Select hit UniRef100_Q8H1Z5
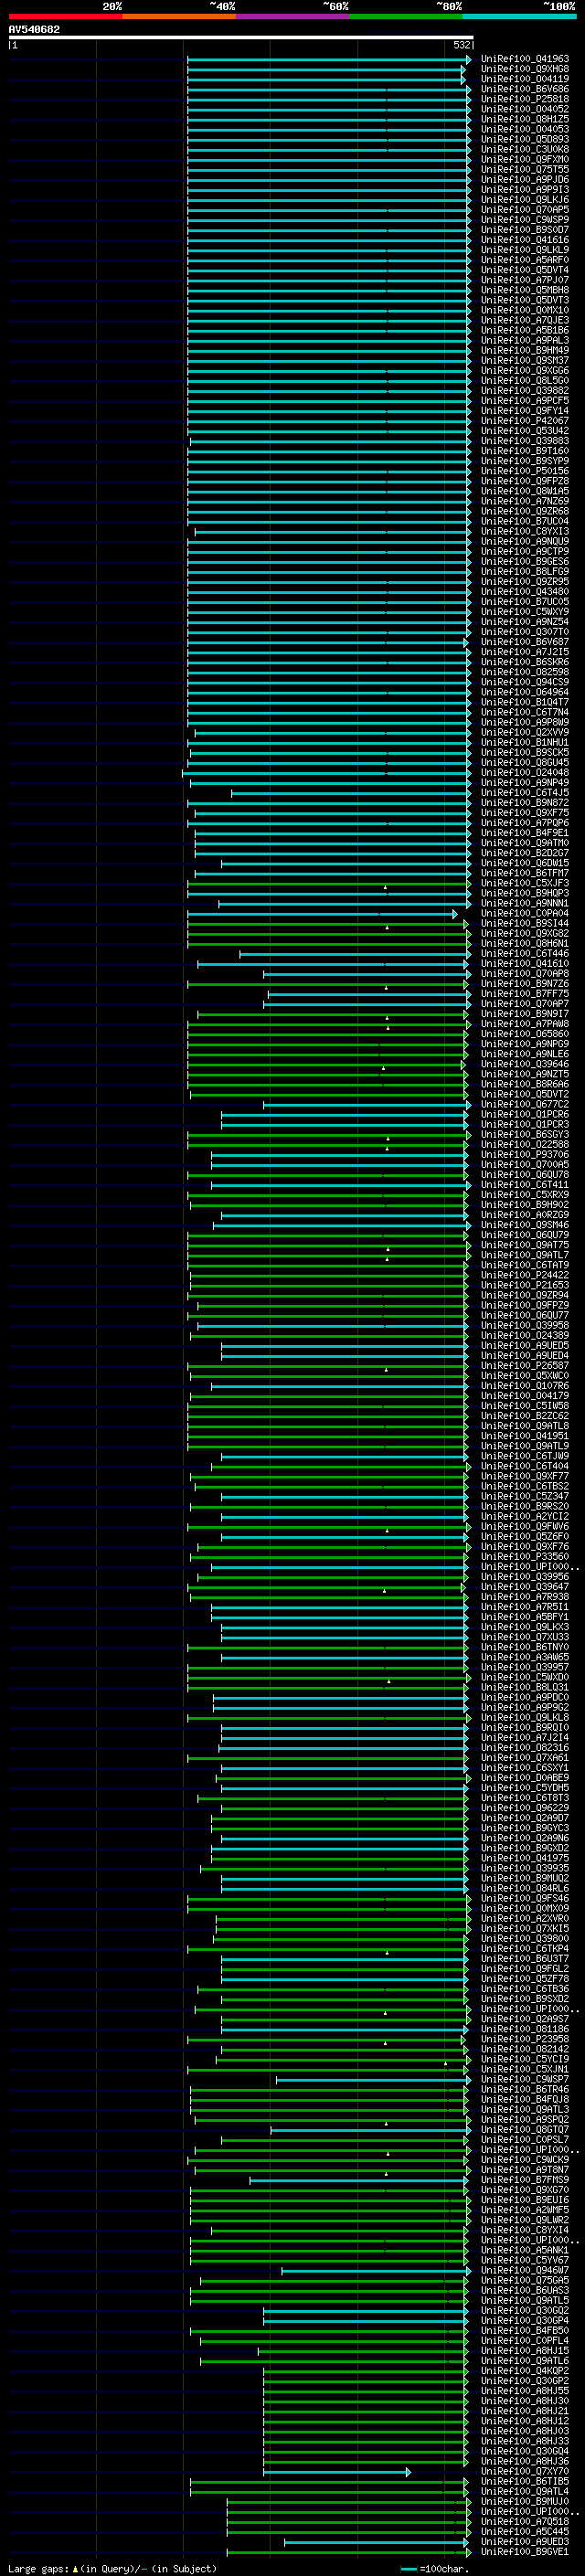 point(525,119)
